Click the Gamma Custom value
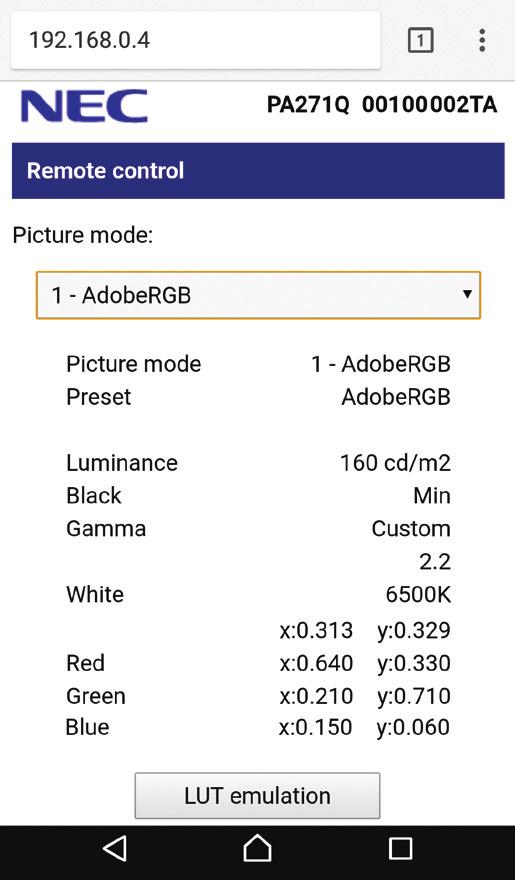 [x=411, y=529]
